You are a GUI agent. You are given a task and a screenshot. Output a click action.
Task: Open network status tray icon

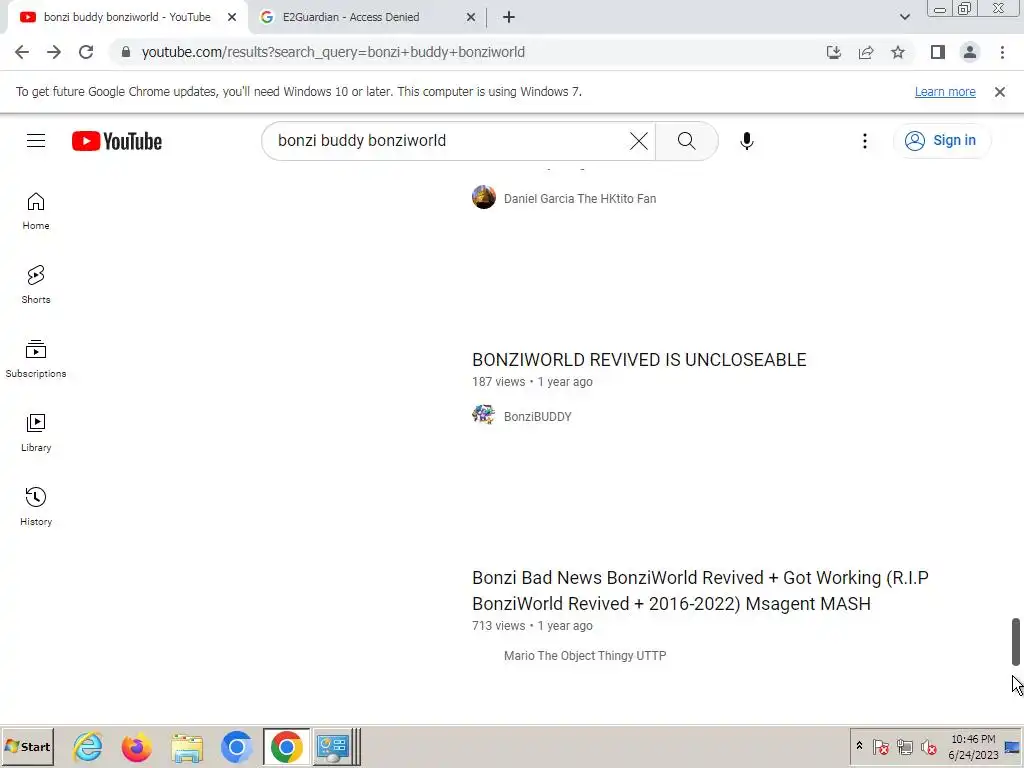coord(904,746)
